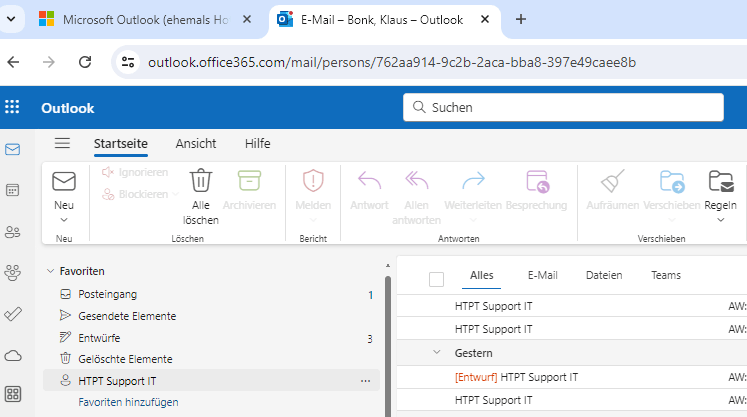The height and width of the screenshot is (417, 747).
Task: Reload the page in browser
Action: tap(85, 62)
